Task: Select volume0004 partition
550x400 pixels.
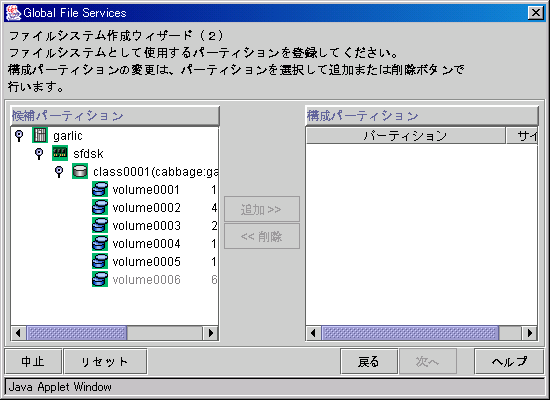Action: coord(146,244)
